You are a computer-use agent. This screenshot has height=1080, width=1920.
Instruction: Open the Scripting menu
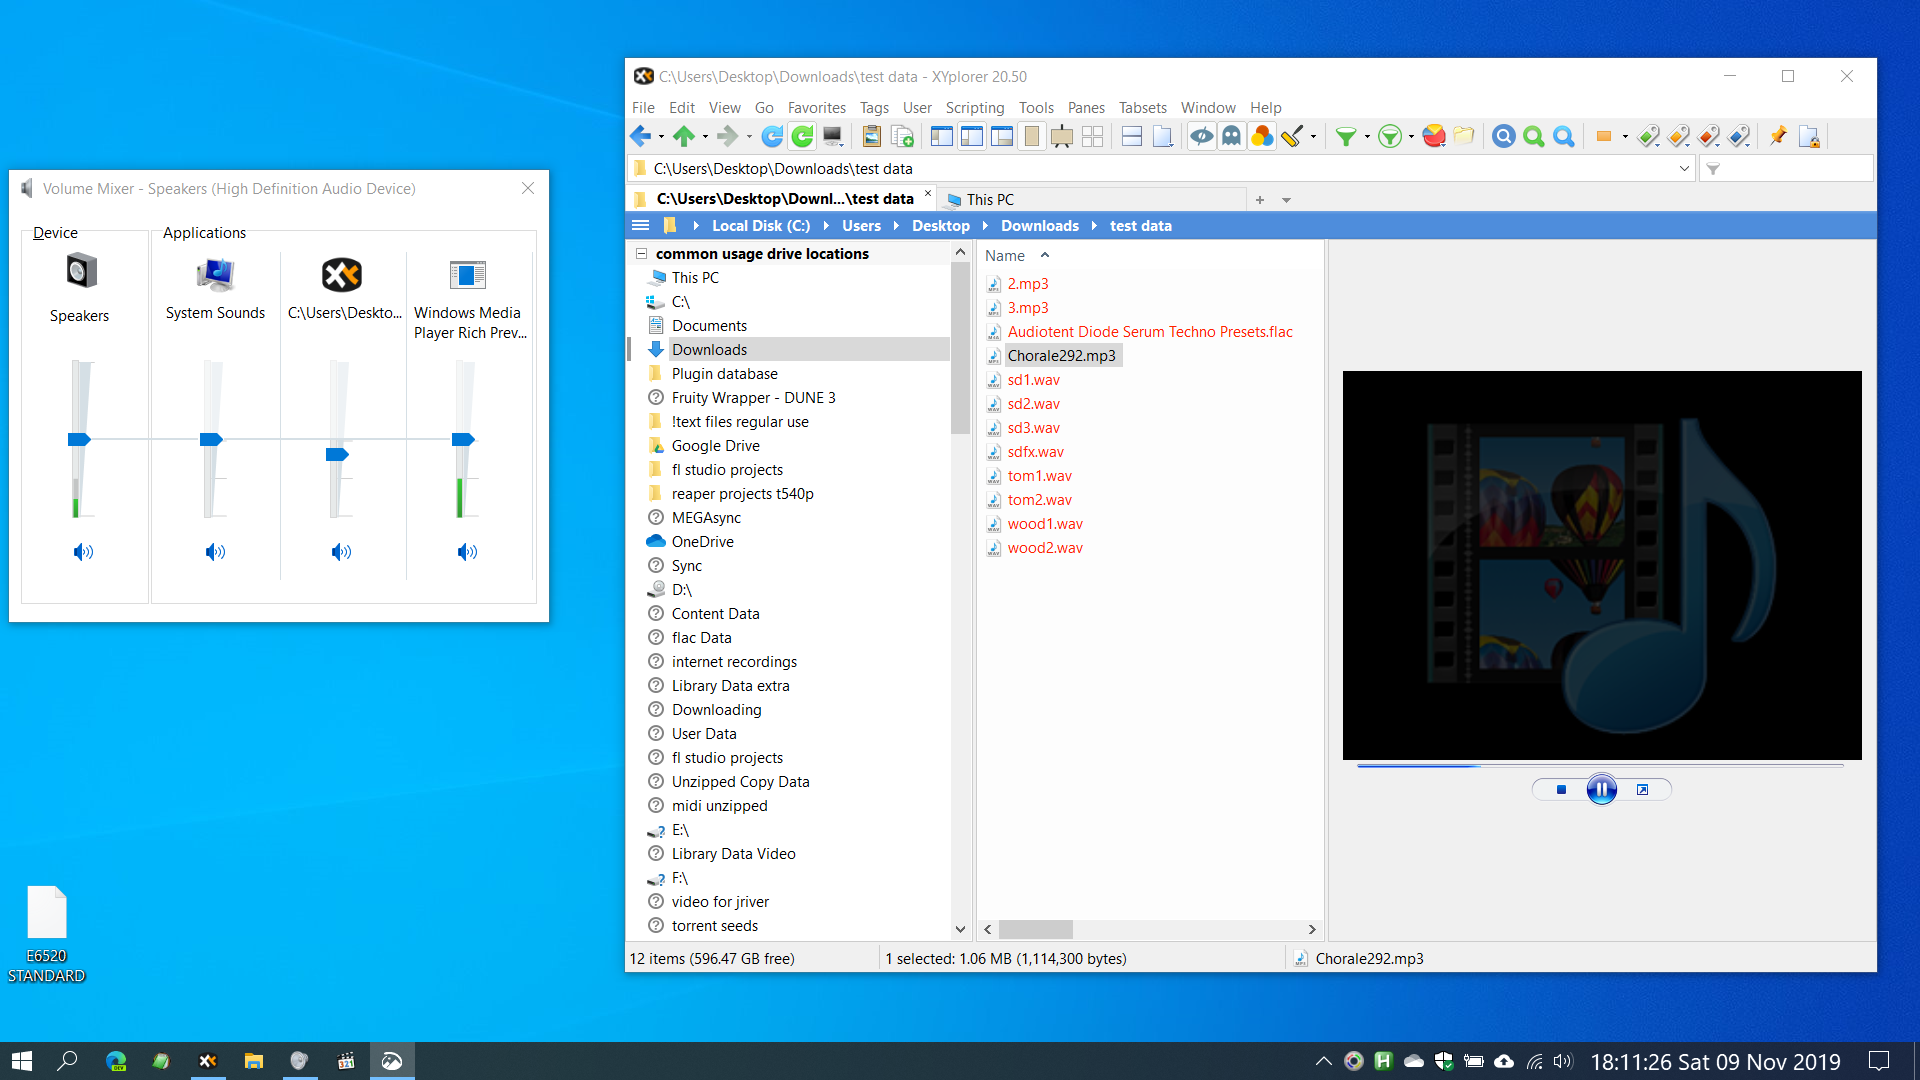pyautogui.click(x=974, y=107)
